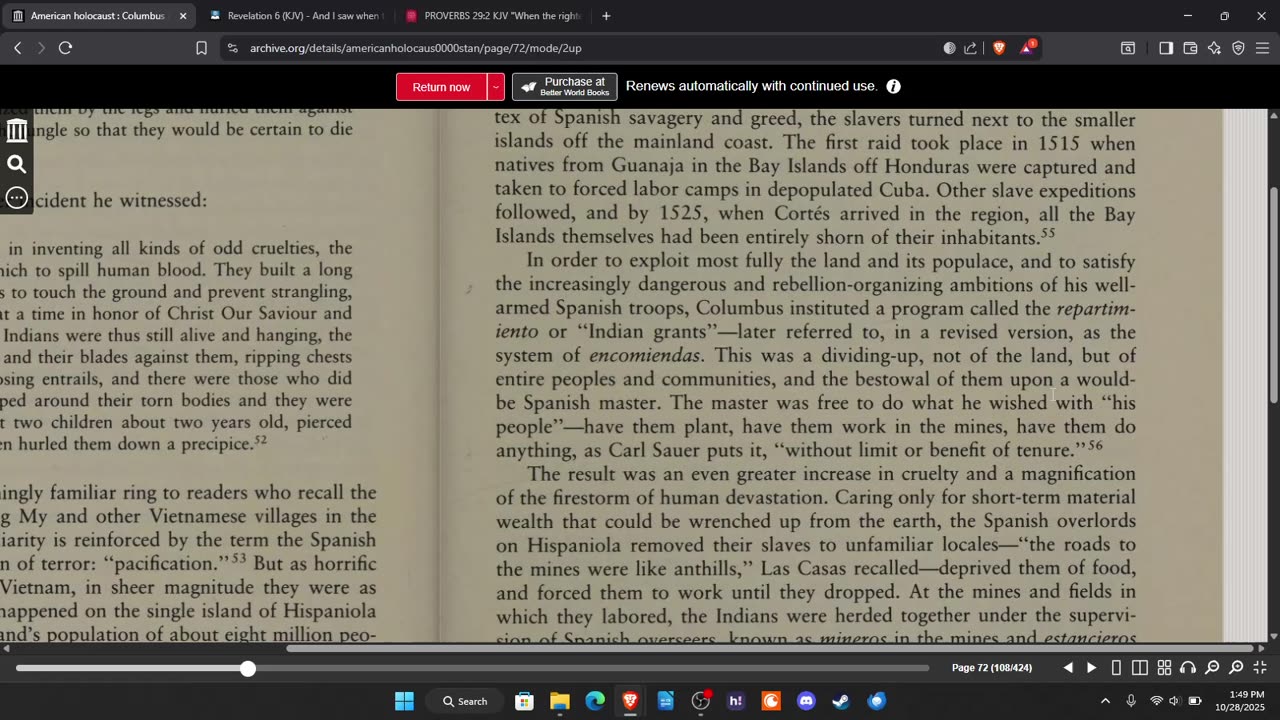
Task: Open the more options ellipsis in sidebar
Action: tap(17, 197)
